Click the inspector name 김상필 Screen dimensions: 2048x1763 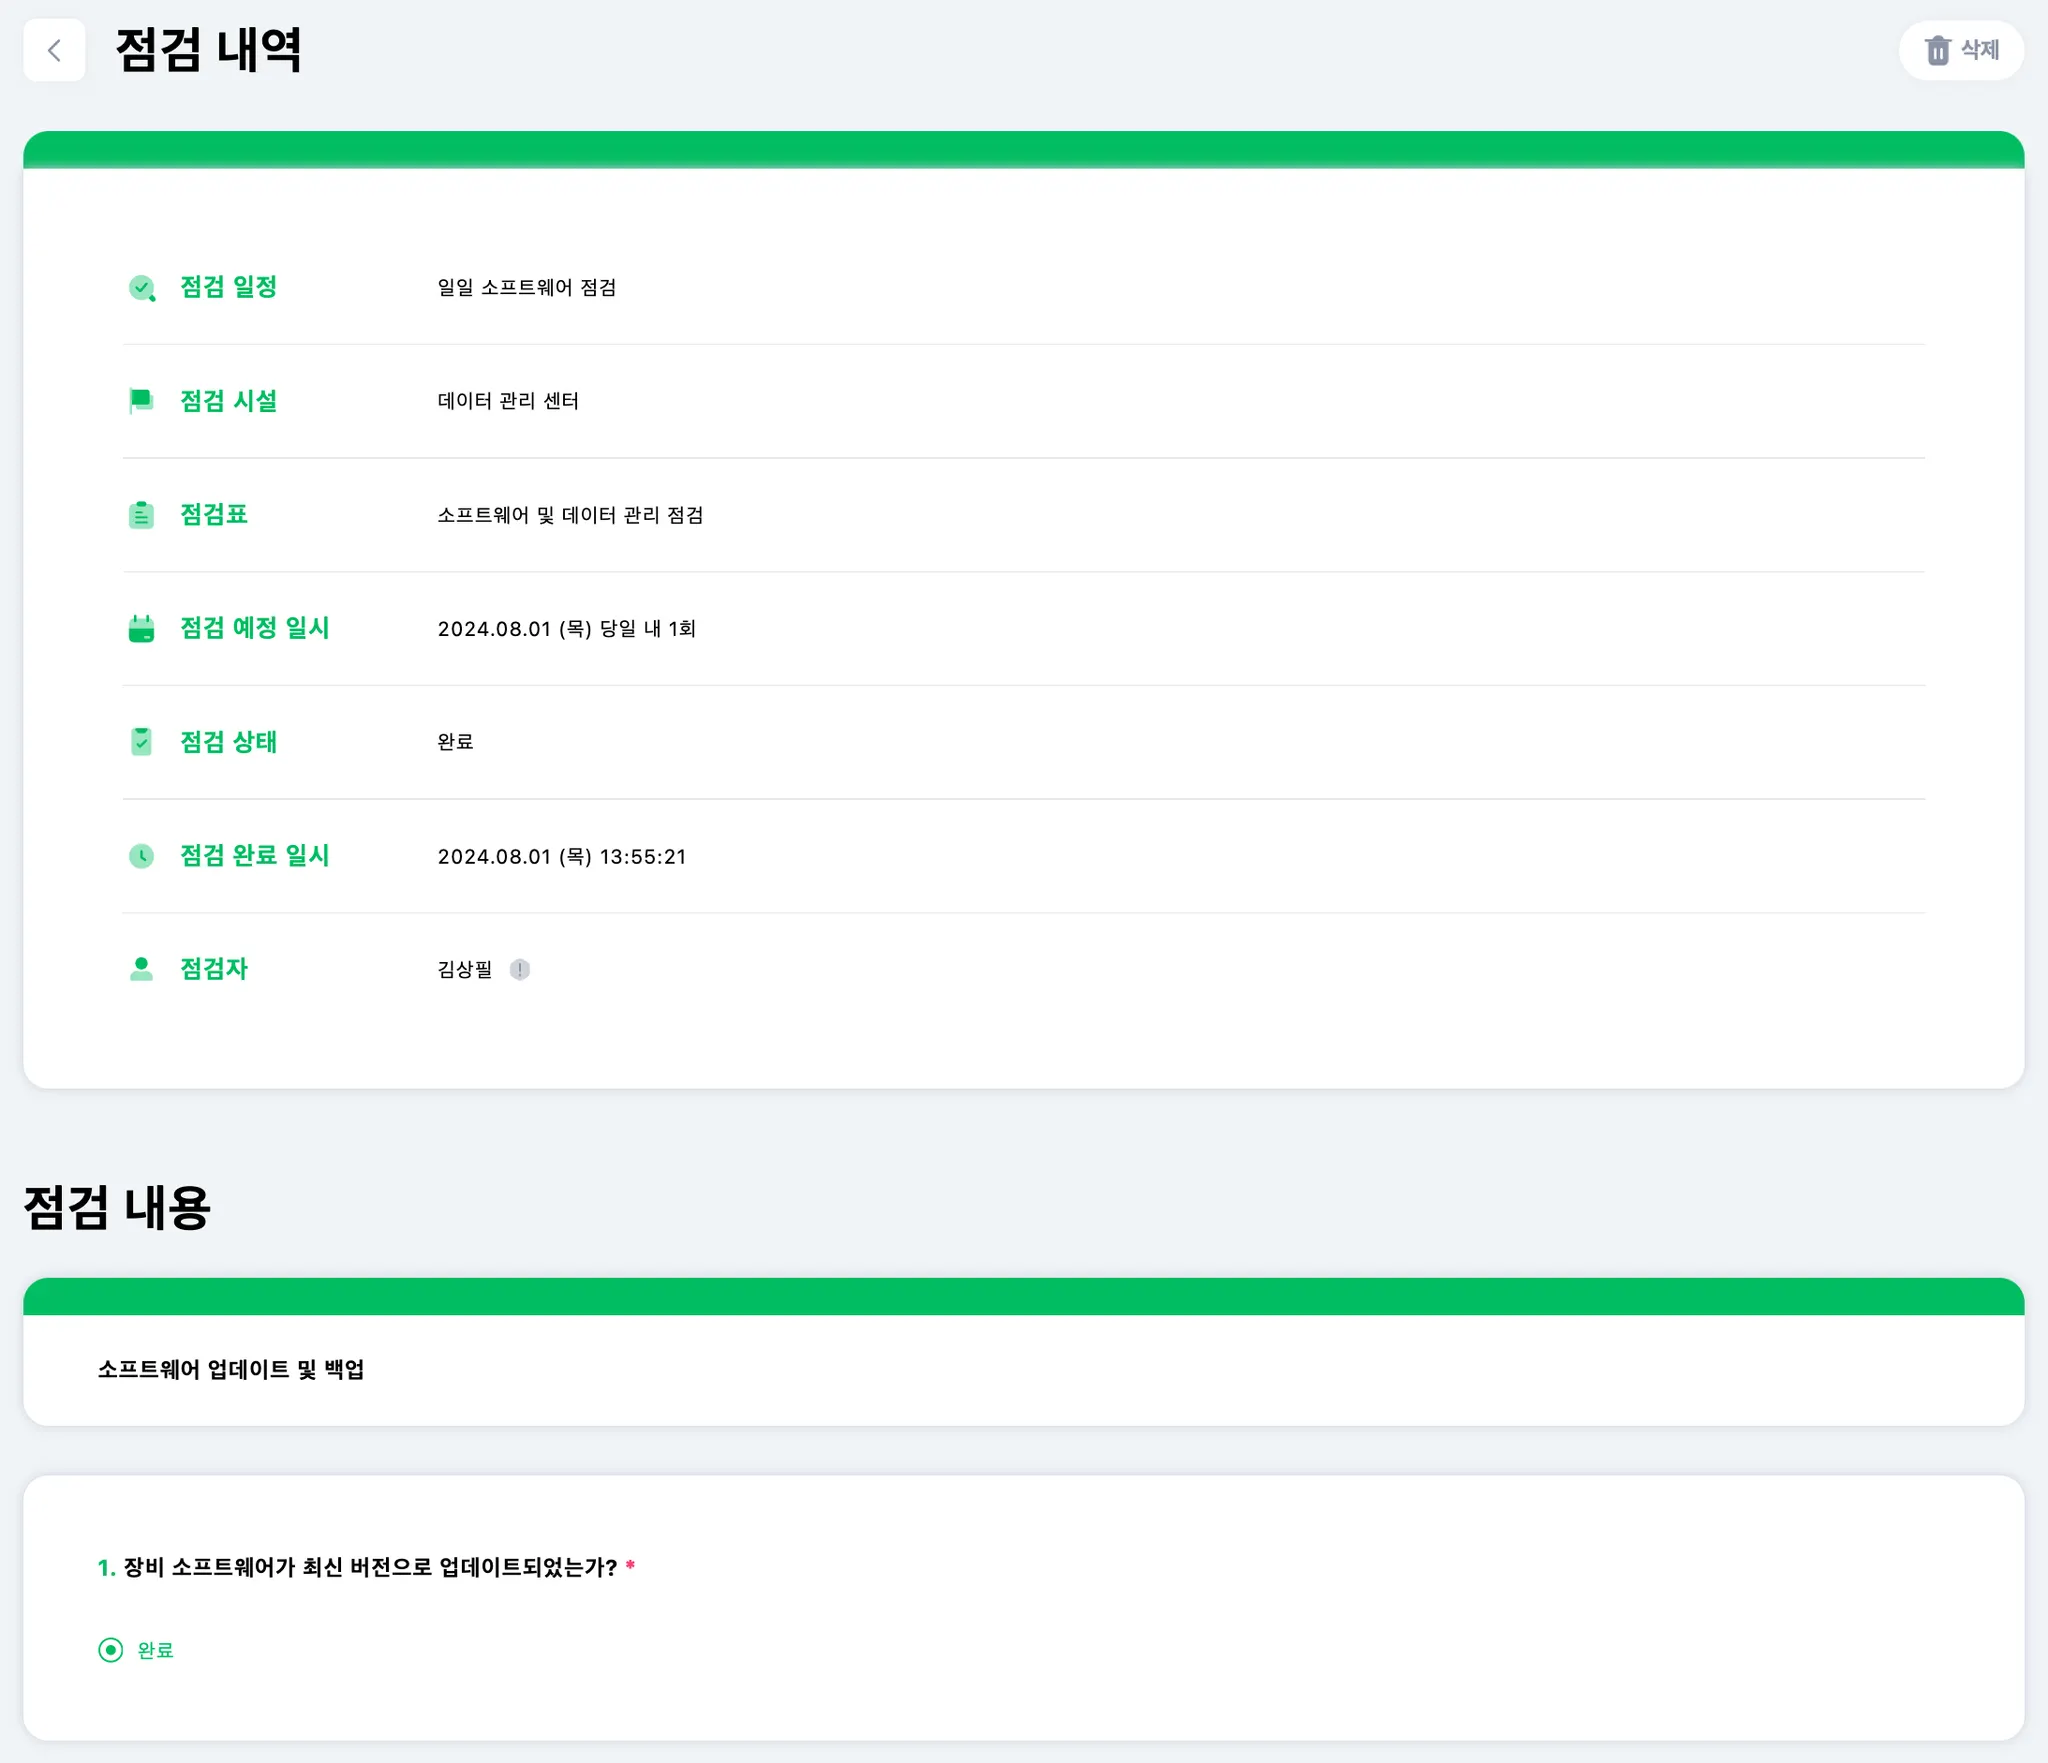pyautogui.click(x=465, y=969)
